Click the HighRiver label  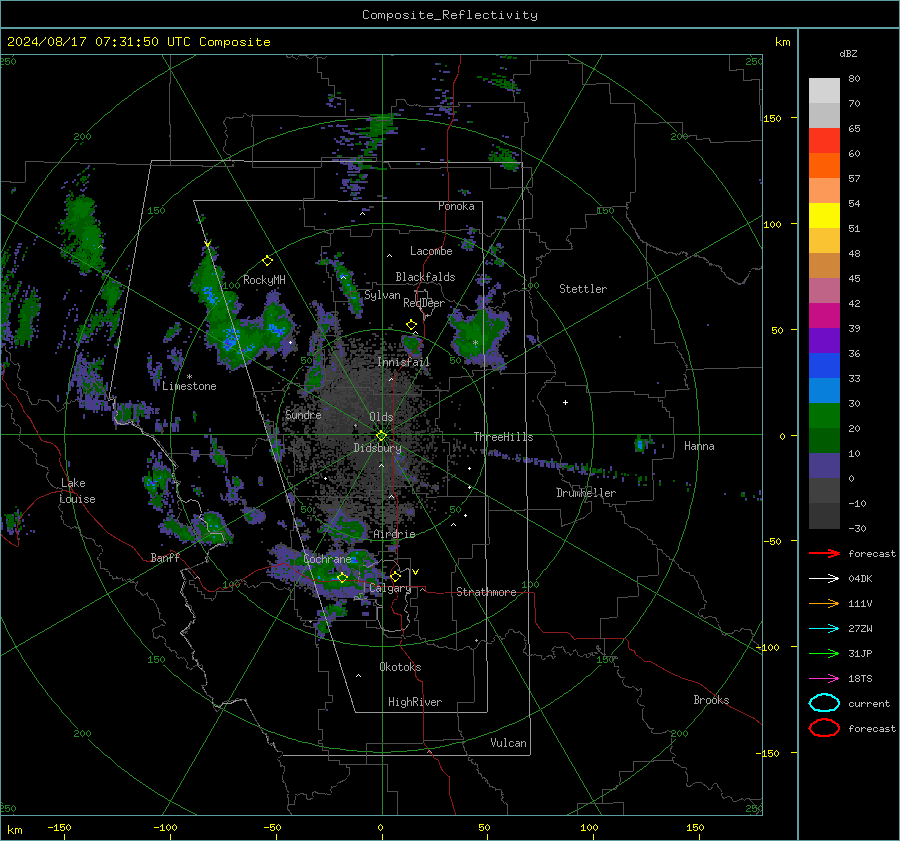click(x=415, y=702)
